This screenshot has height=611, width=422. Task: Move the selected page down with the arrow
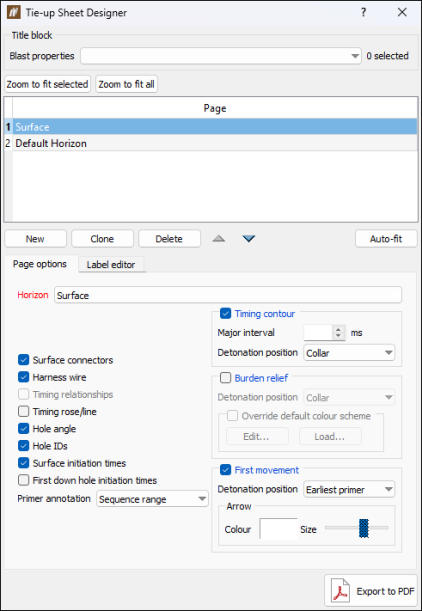click(249, 238)
